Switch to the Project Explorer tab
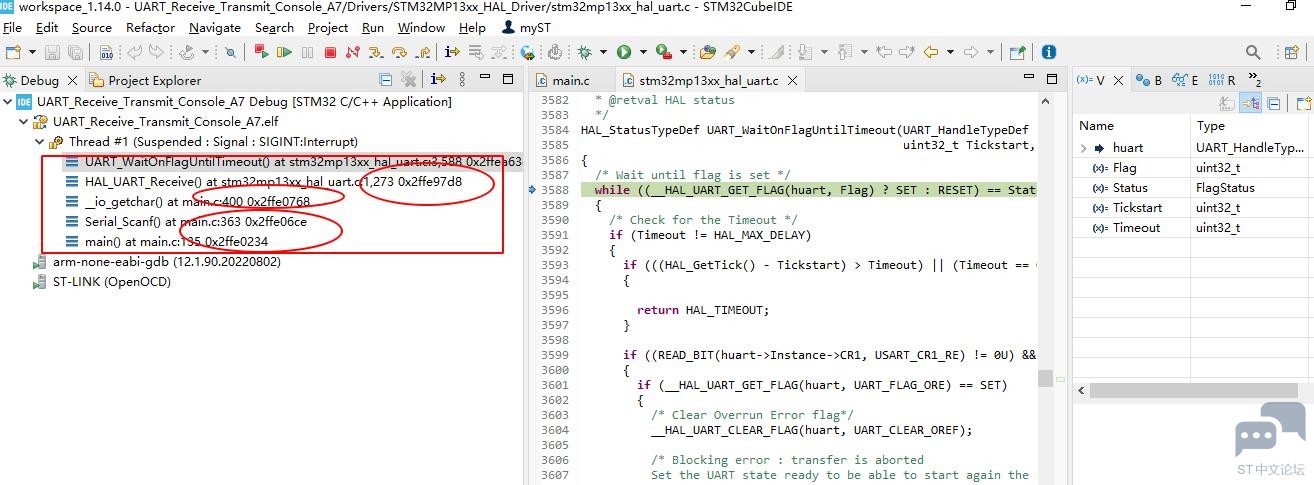Image resolution: width=1314 pixels, height=485 pixels. pos(145,80)
